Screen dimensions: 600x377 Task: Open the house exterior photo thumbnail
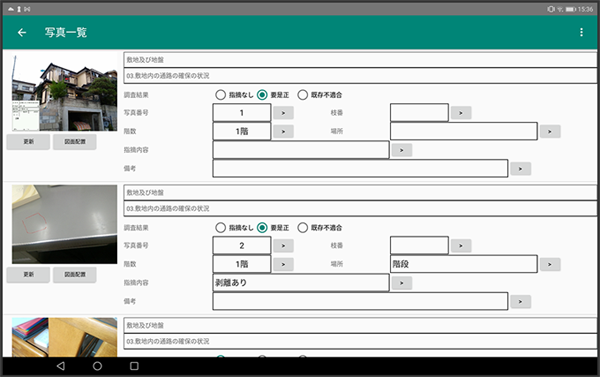pos(64,92)
